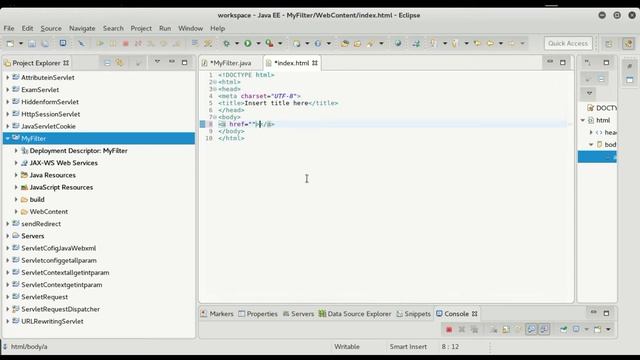The width and height of the screenshot is (640, 360).
Task: Select DOCTYPE entry in Outline
Action: (x=602, y=108)
